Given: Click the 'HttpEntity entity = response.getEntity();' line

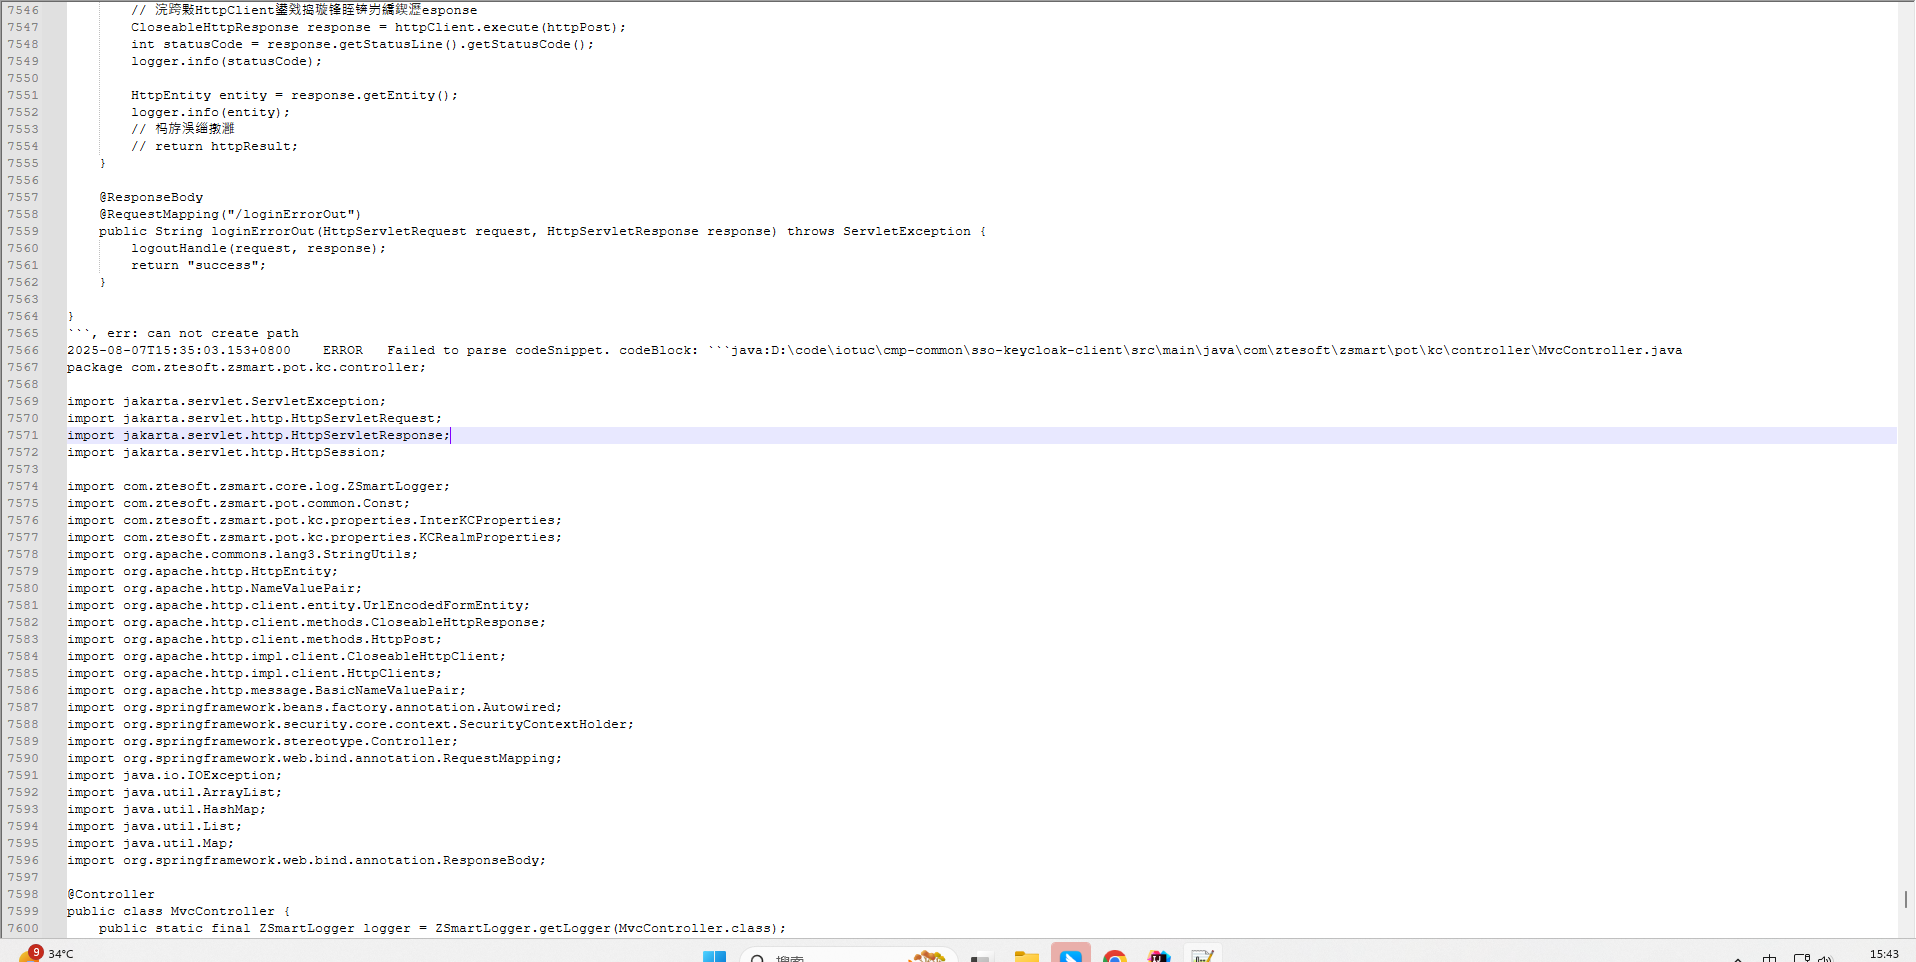Looking at the screenshot, I should pyautogui.click(x=294, y=95).
